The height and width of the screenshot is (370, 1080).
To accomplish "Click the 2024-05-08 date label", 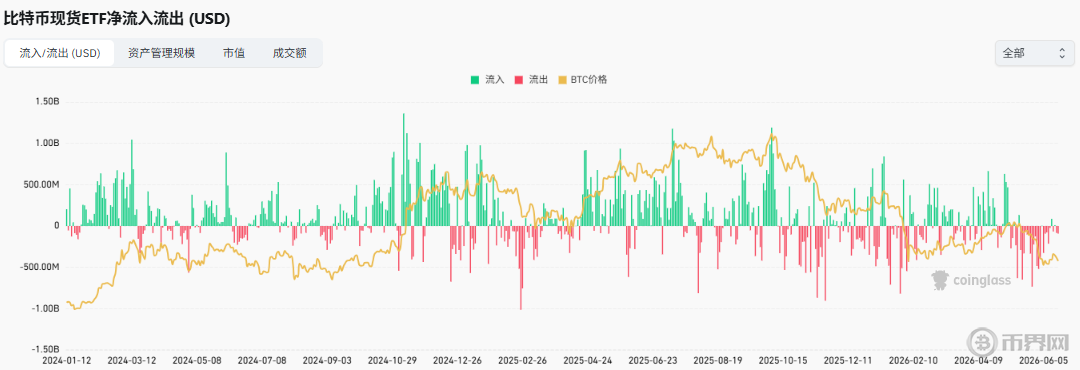I will pos(196,360).
